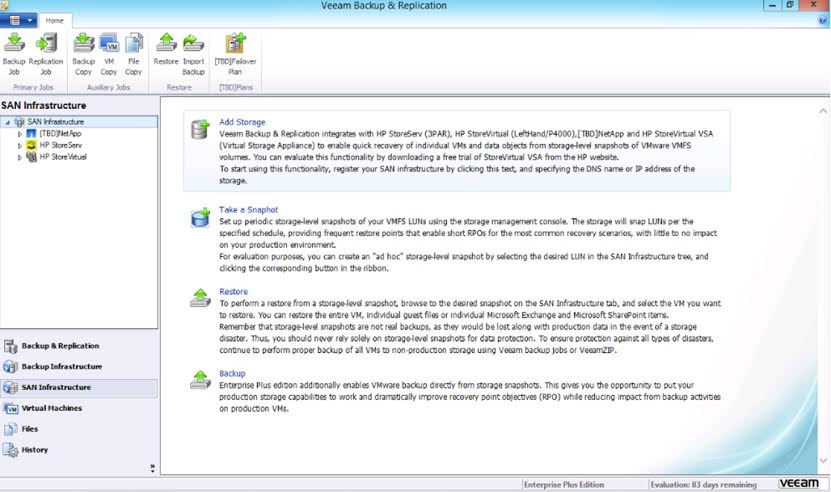Click the Take a Snapshot link

[249, 209]
